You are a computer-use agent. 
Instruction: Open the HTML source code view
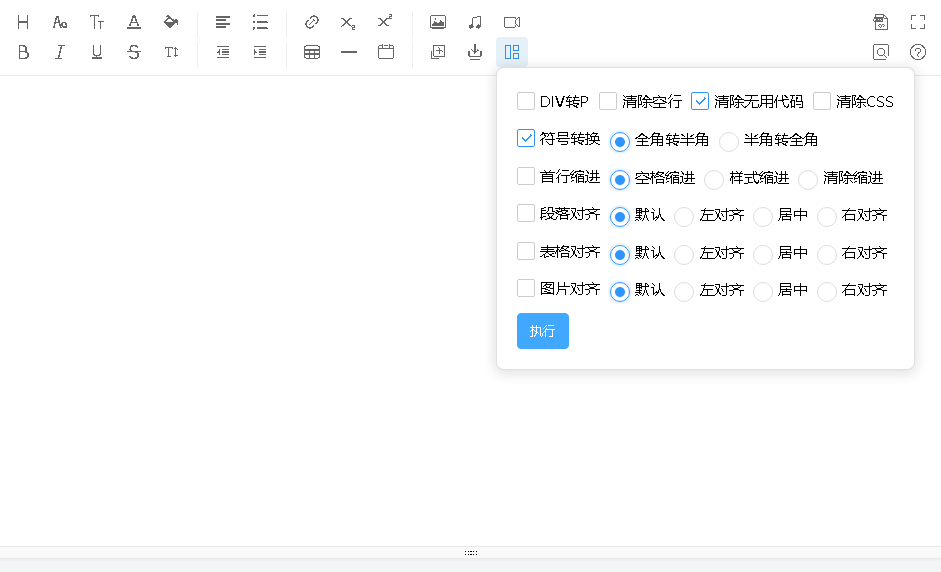[880, 22]
